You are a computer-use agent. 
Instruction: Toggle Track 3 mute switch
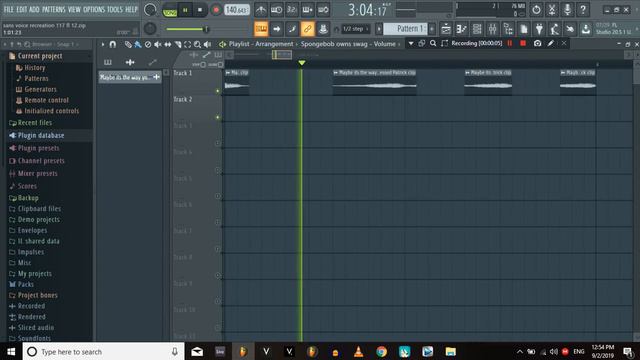coord(218,143)
